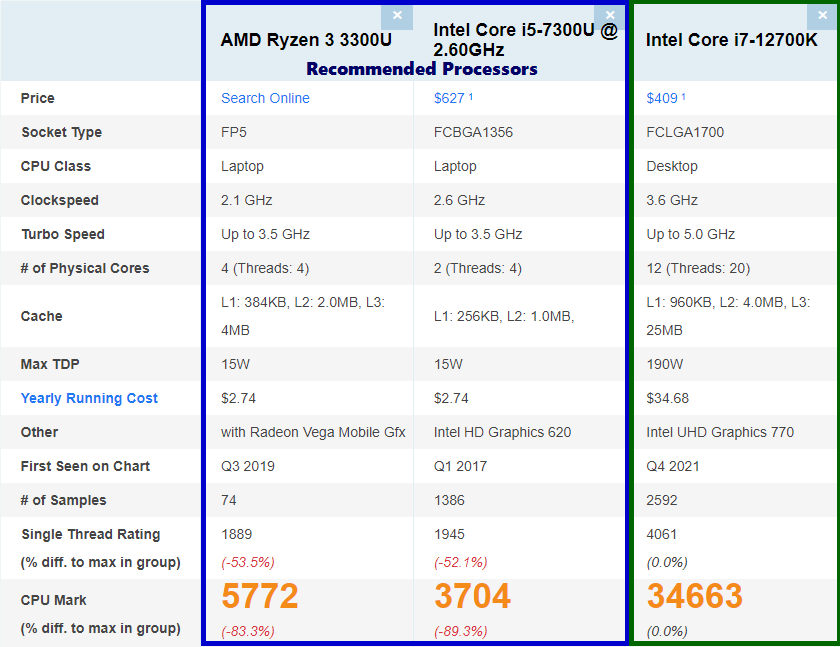Close the Intel Core i5-7300U column
The image size is (840, 647).
point(608,15)
